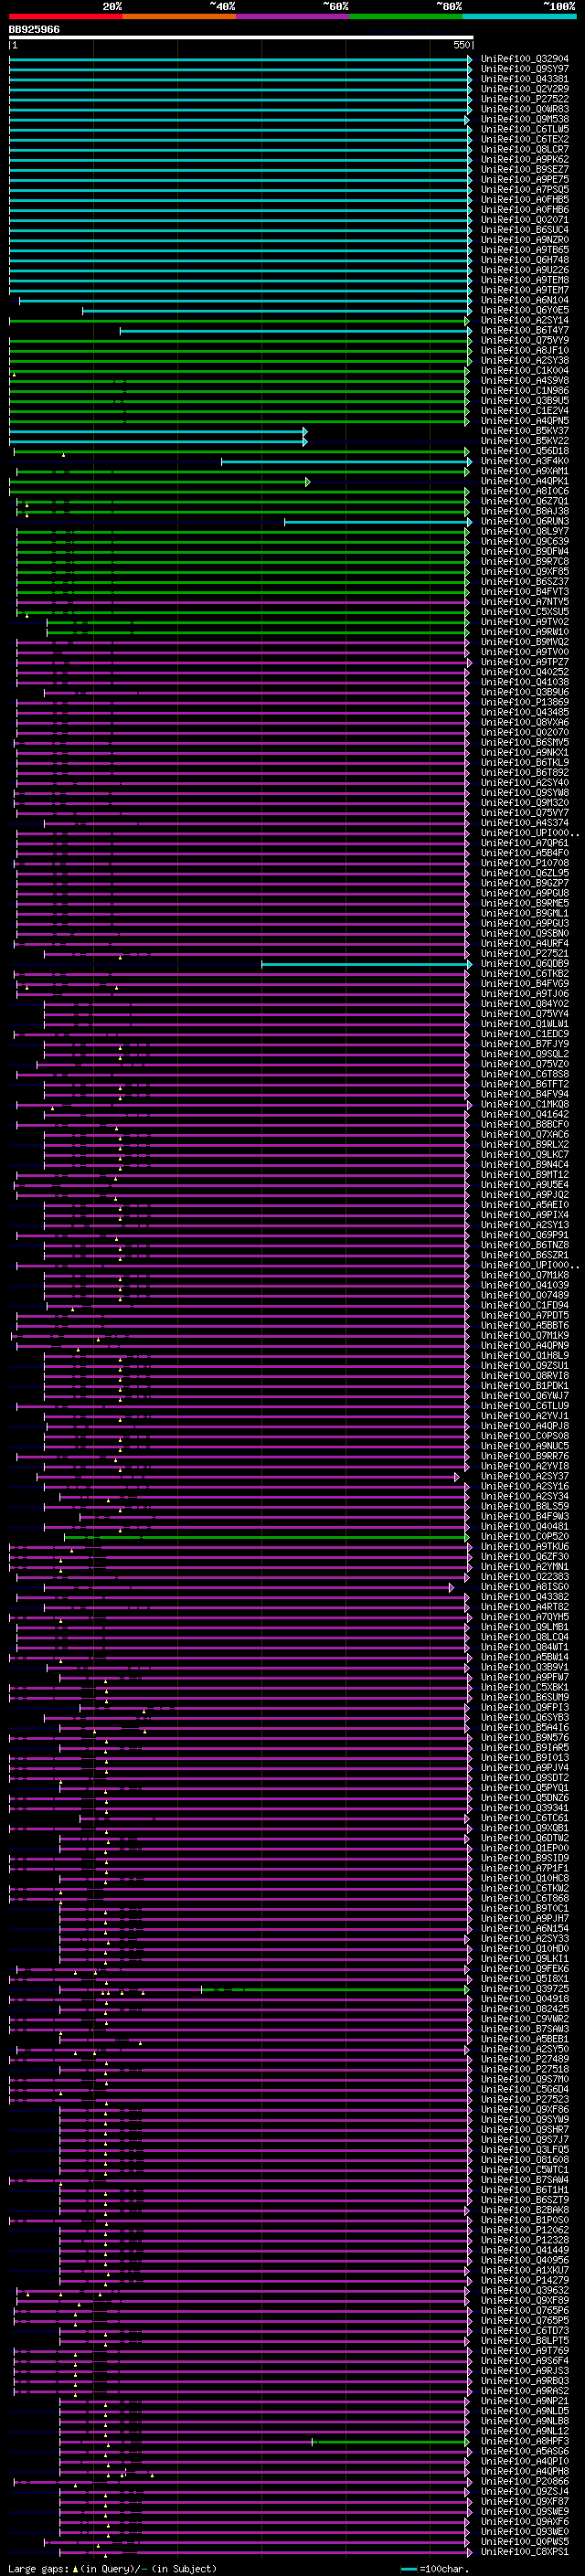The height and width of the screenshot is (2576, 585).
Task: Select the UniRef100_P13869 entry
Action: tap(524, 702)
